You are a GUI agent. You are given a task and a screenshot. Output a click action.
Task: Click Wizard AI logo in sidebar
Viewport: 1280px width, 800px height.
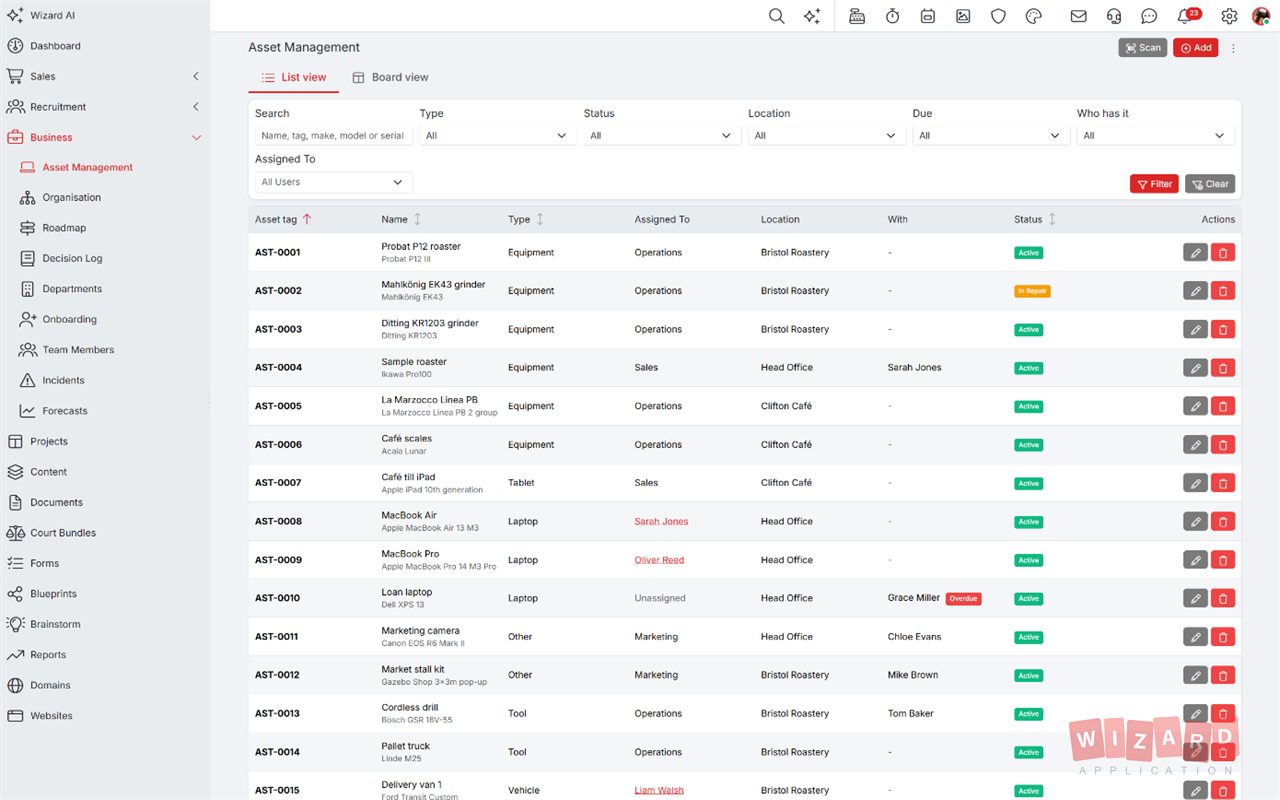[x=41, y=16]
